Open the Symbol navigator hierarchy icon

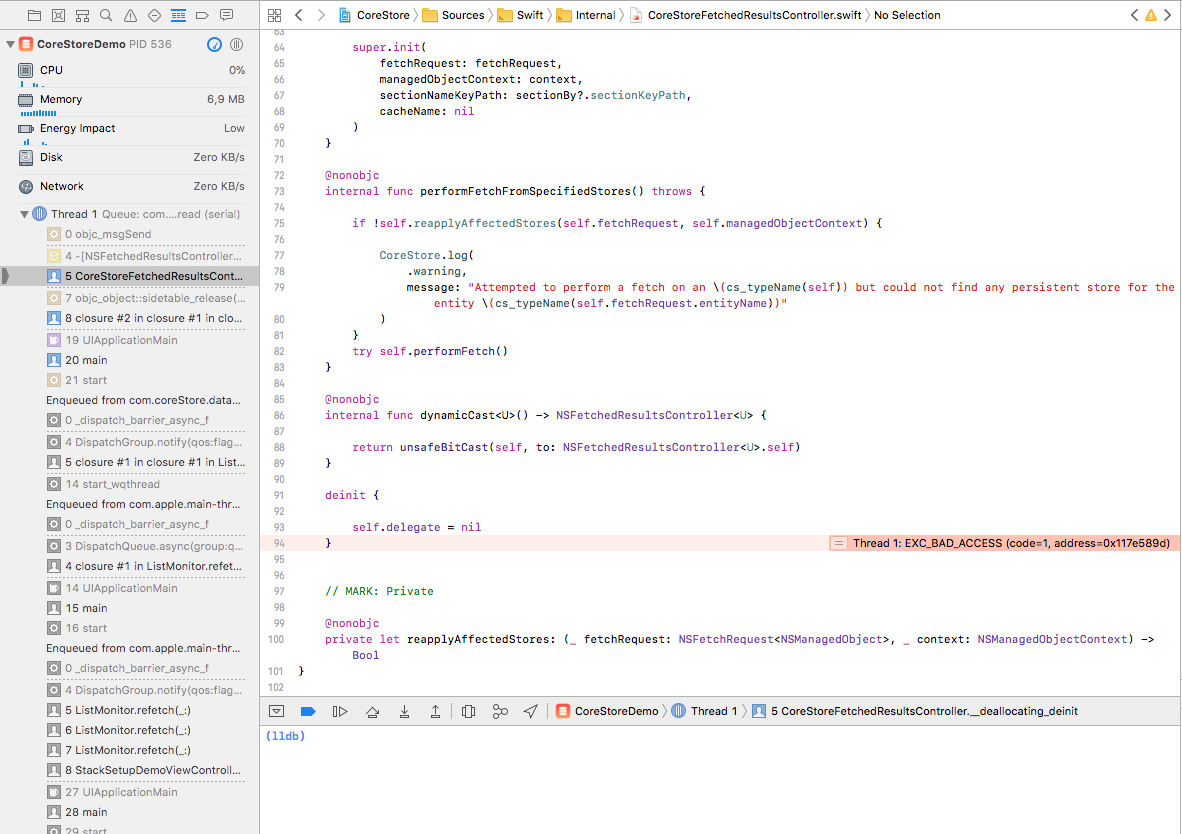[82, 15]
